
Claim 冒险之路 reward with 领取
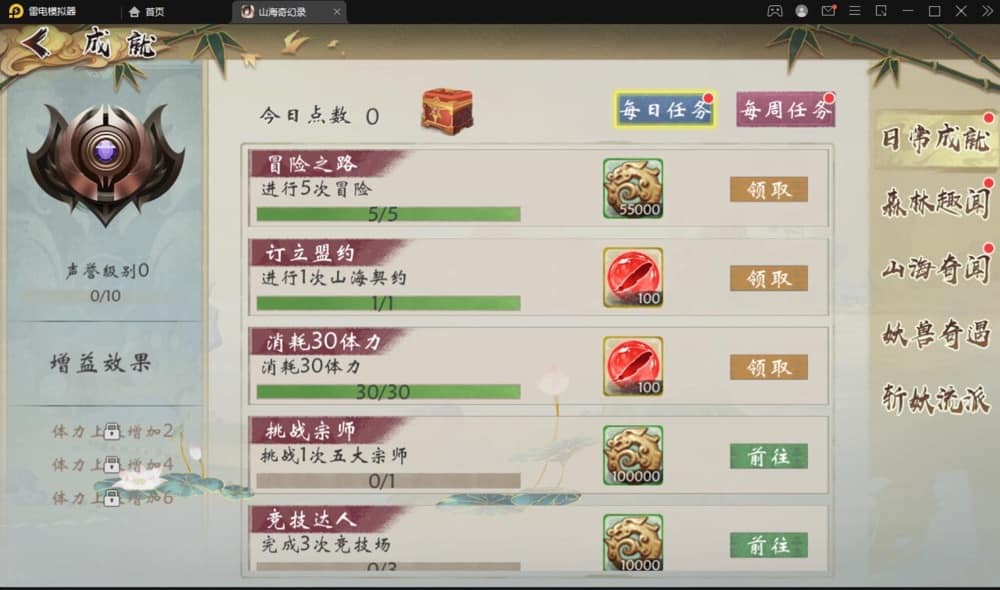pyautogui.click(x=768, y=189)
